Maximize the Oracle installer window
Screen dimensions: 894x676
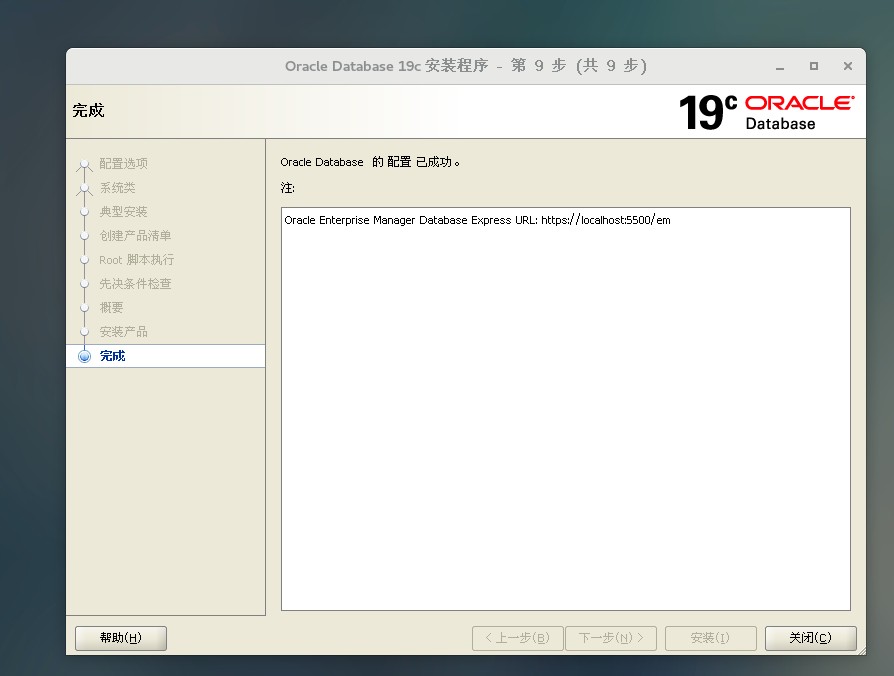tap(814, 66)
